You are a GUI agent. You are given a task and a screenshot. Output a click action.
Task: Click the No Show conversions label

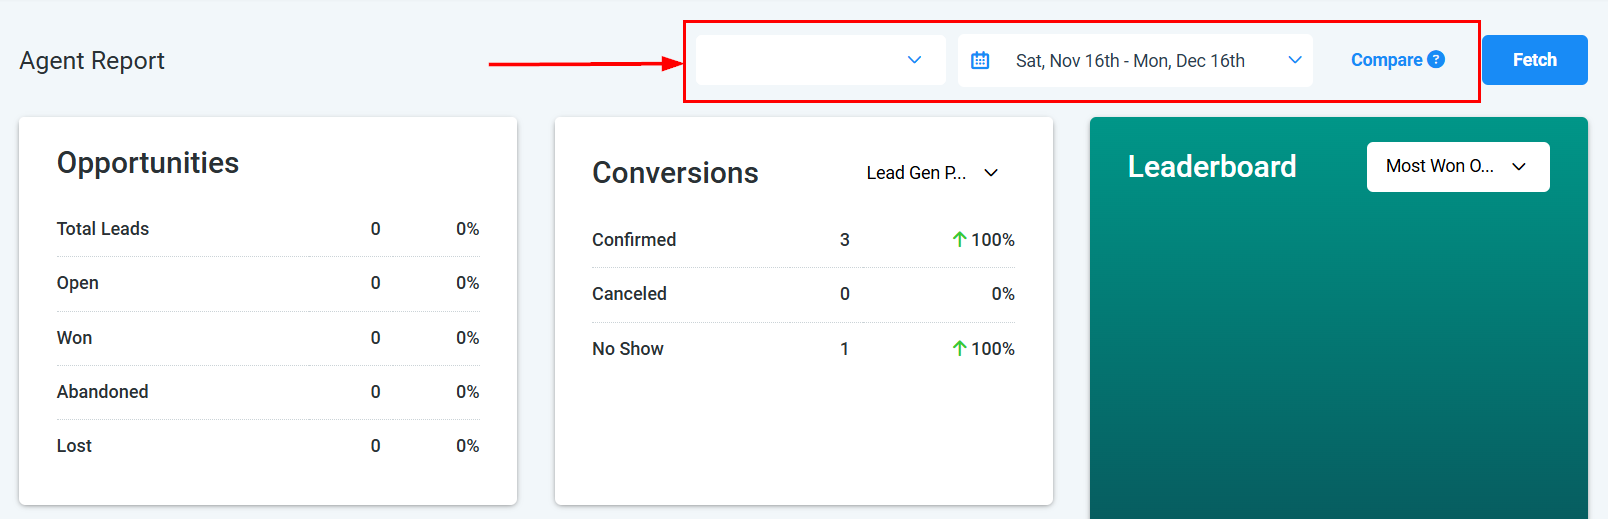[x=628, y=349]
